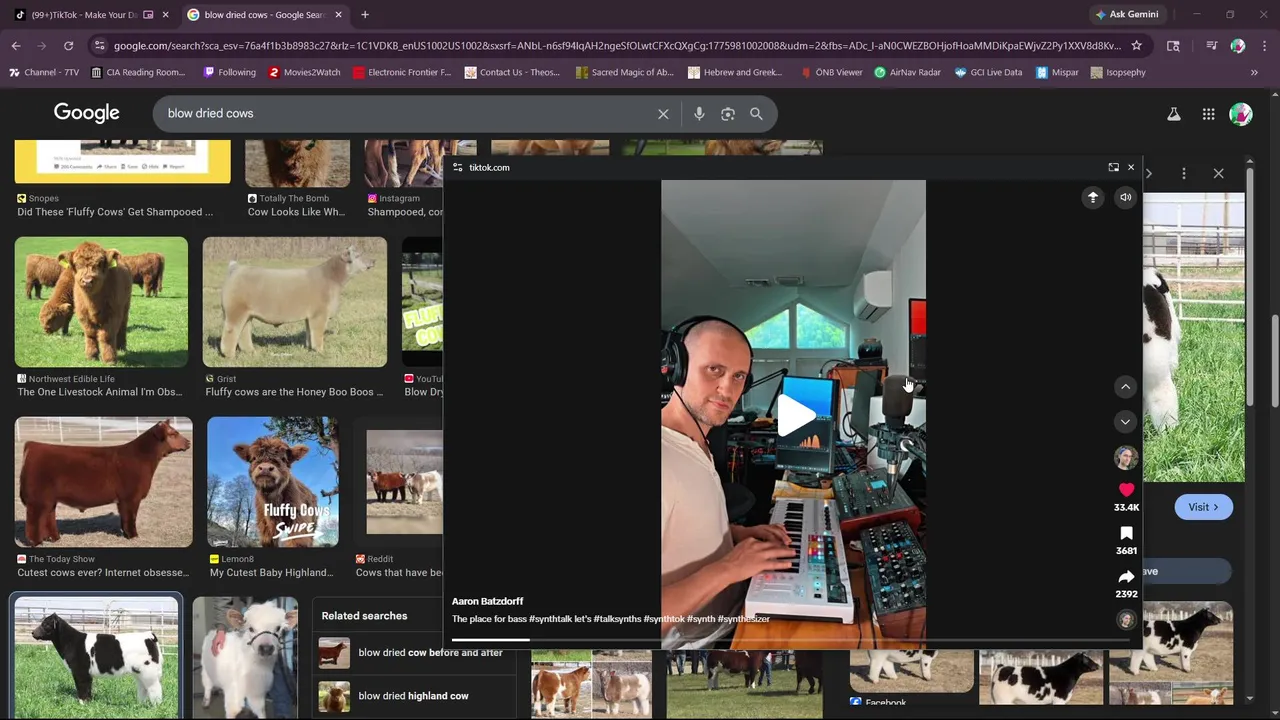Click the magnifier search button
Screen dimensions: 1280x720
756,114
